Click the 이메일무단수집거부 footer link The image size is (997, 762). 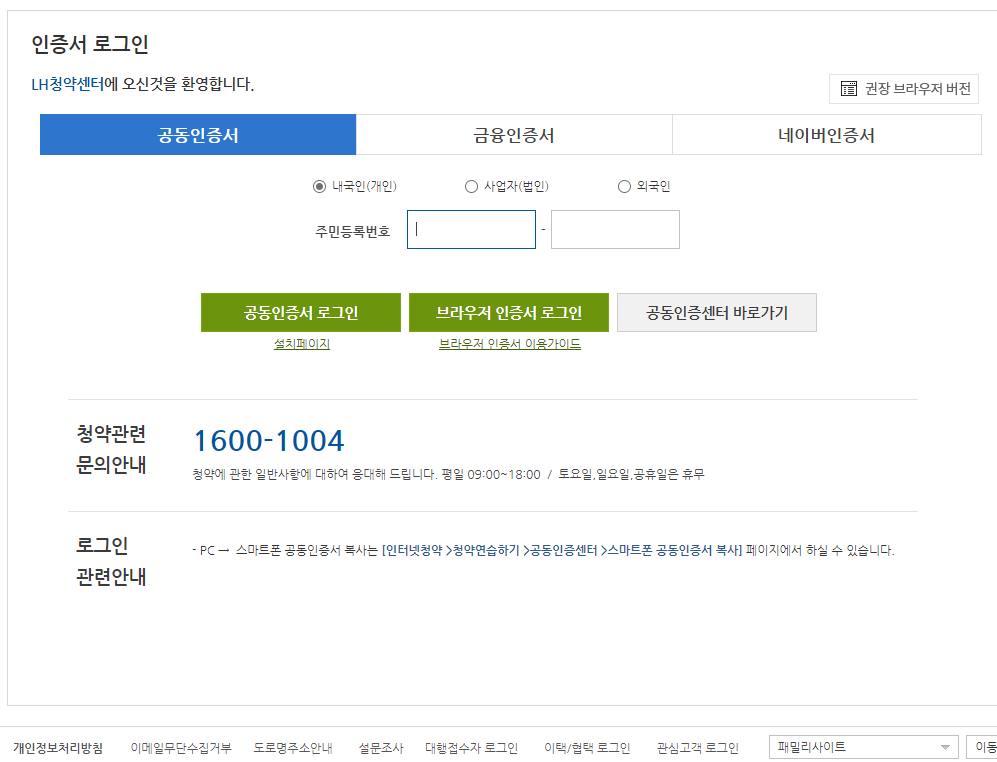pyautogui.click(x=182, y=746)
